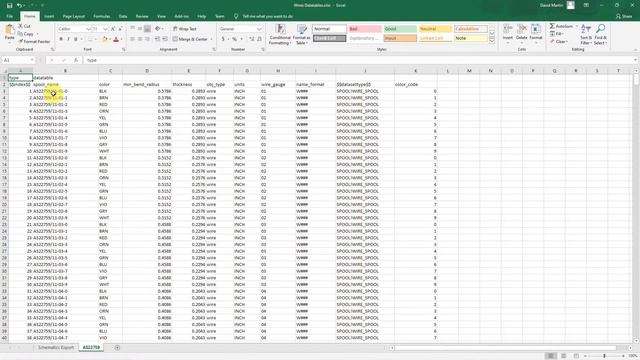Open the orientation text-angle tool
The height and width of the screenshot is (360, 640).
point(158,29)
